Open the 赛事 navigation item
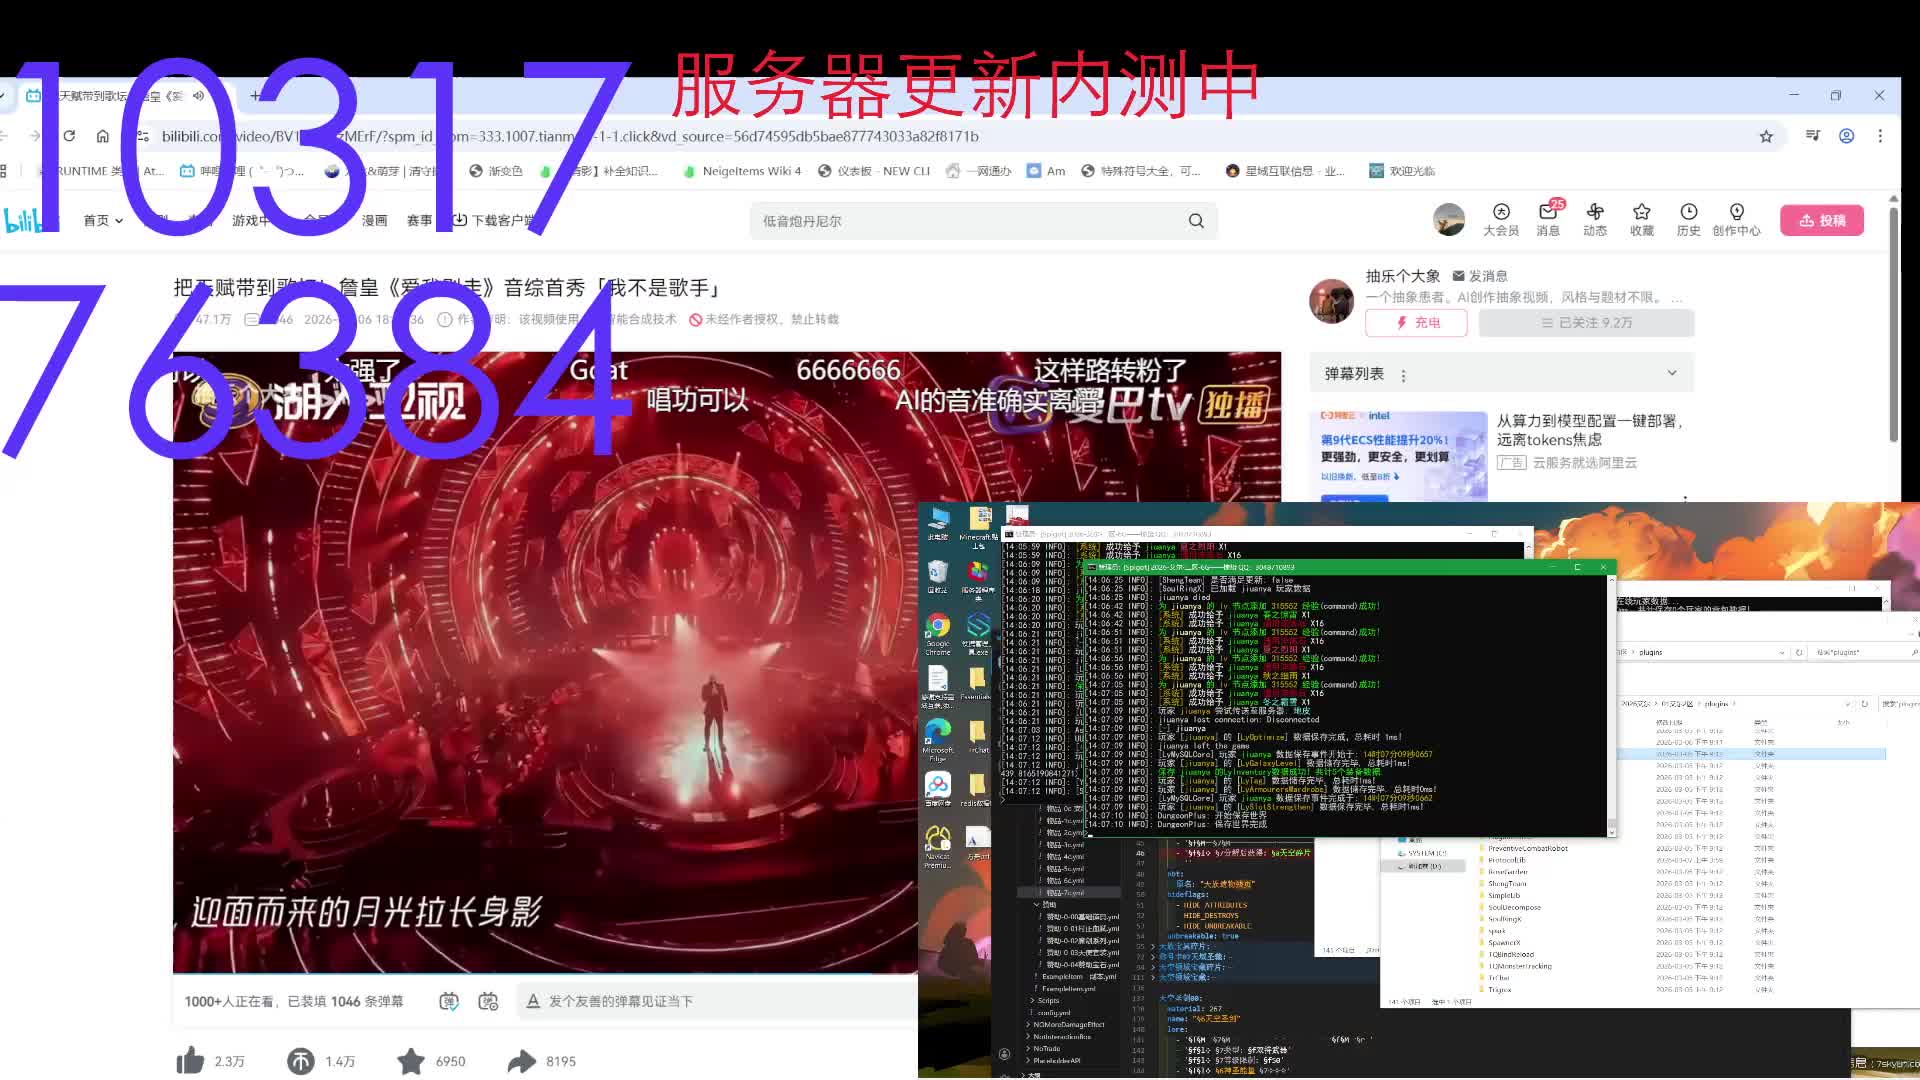1920x1080 pixels. click(x=419, y=220)
